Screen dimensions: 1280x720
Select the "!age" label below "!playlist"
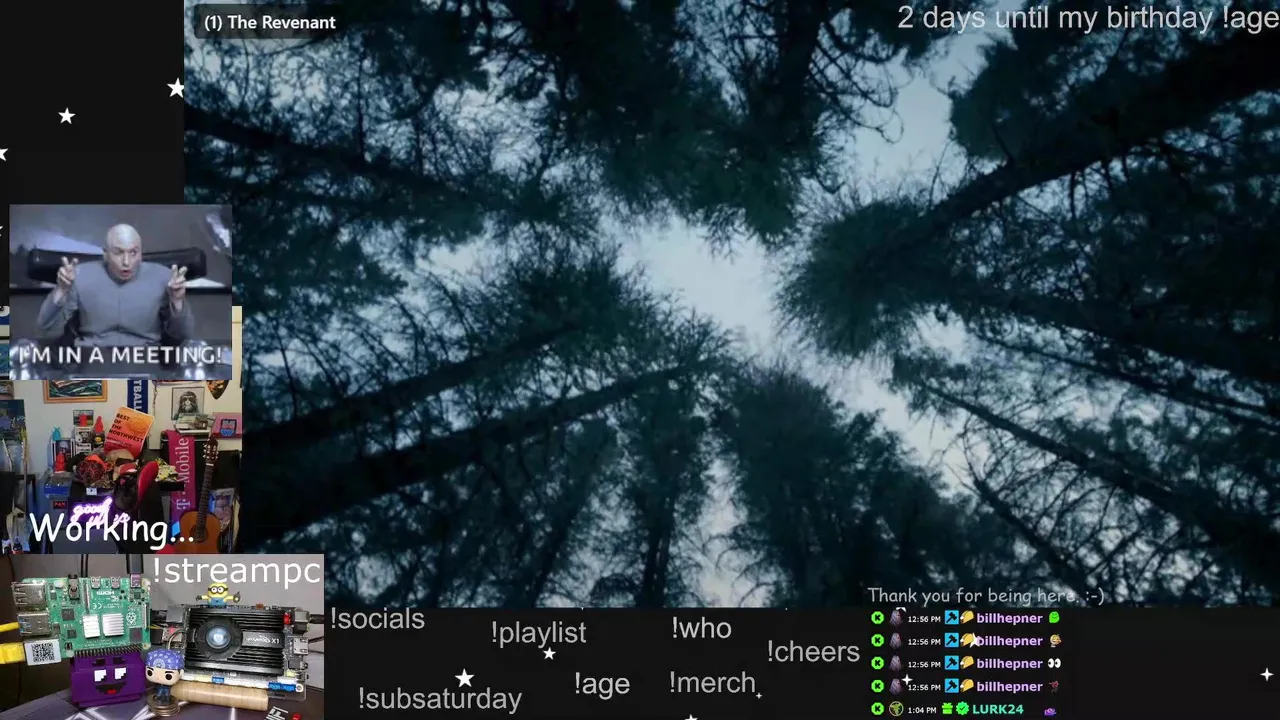(602, 684)
